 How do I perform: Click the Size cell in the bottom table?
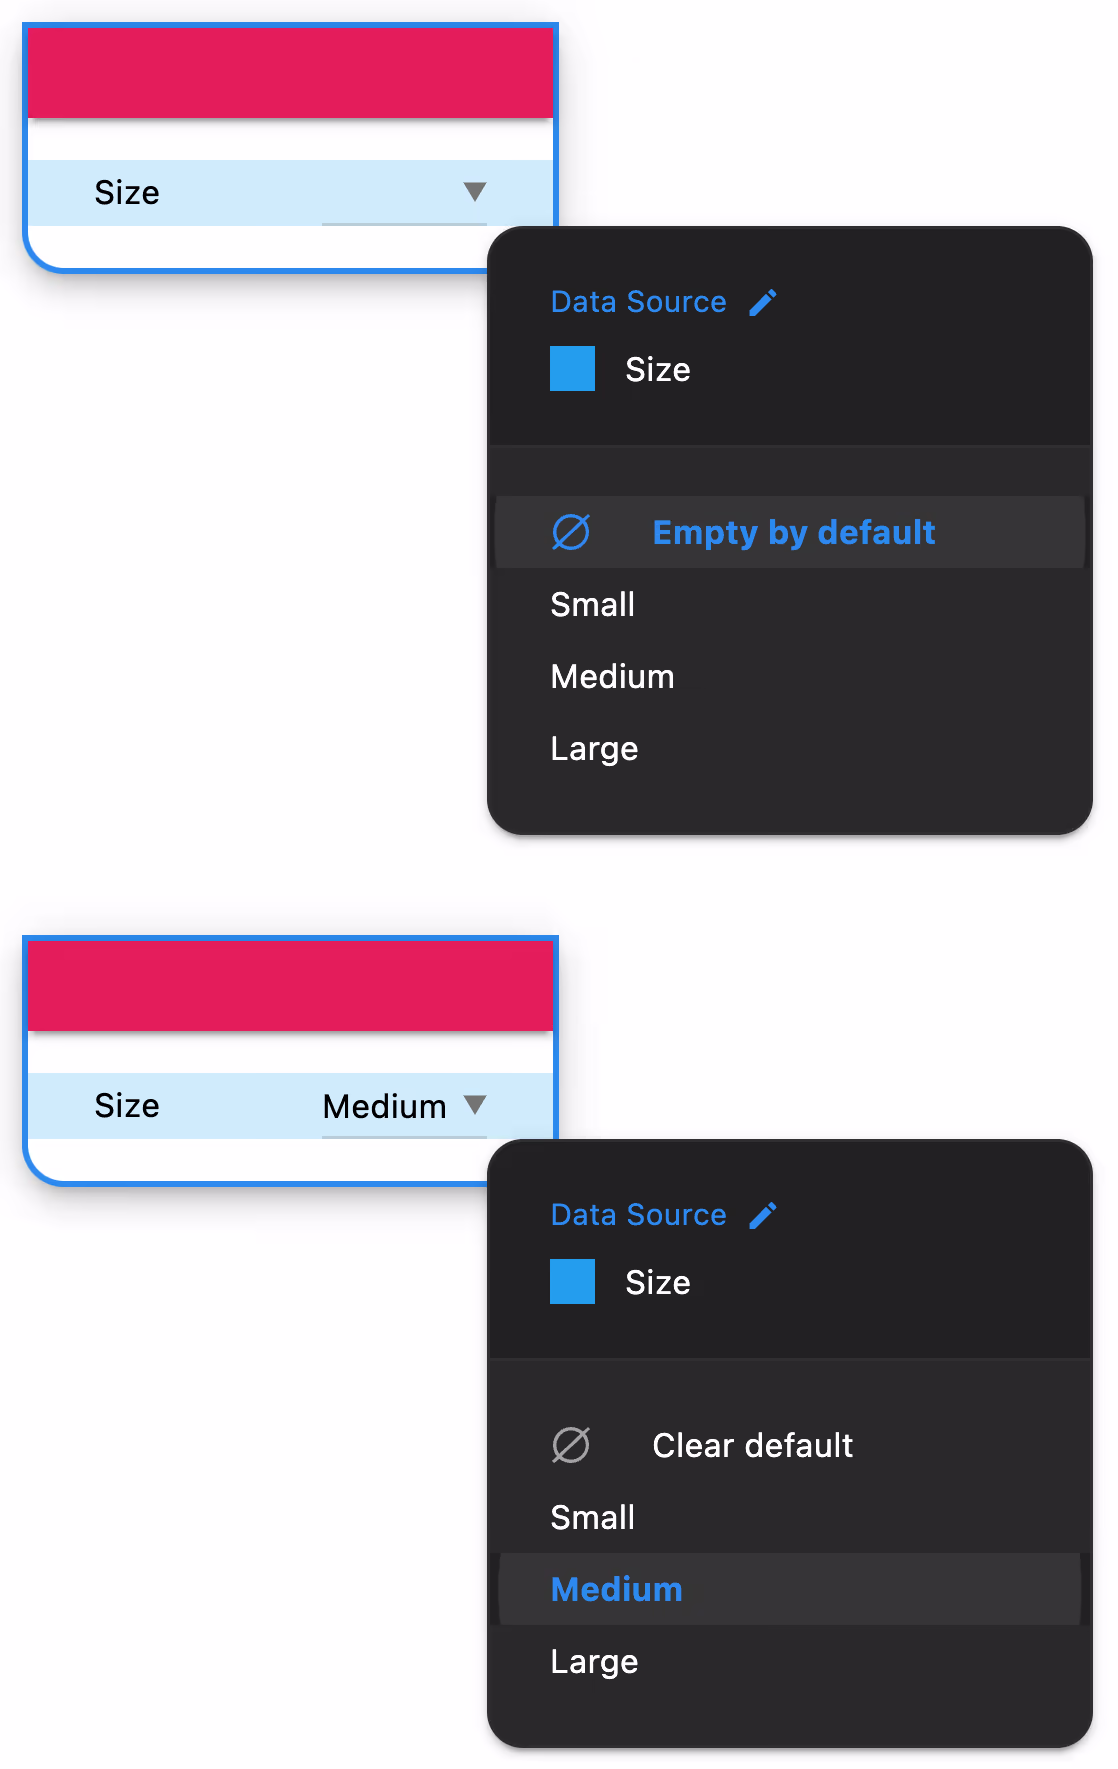(127, 1105)
